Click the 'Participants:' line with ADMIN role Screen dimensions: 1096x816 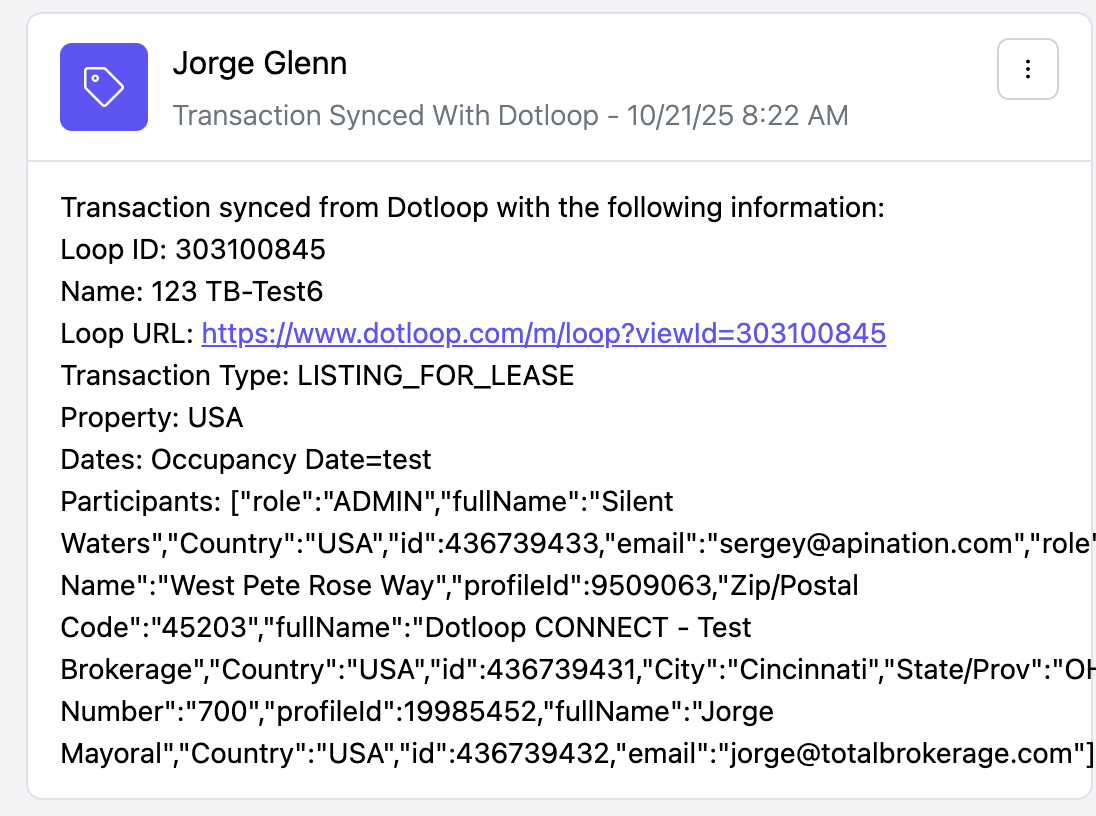pyautogui.click(x=367, y=501)
